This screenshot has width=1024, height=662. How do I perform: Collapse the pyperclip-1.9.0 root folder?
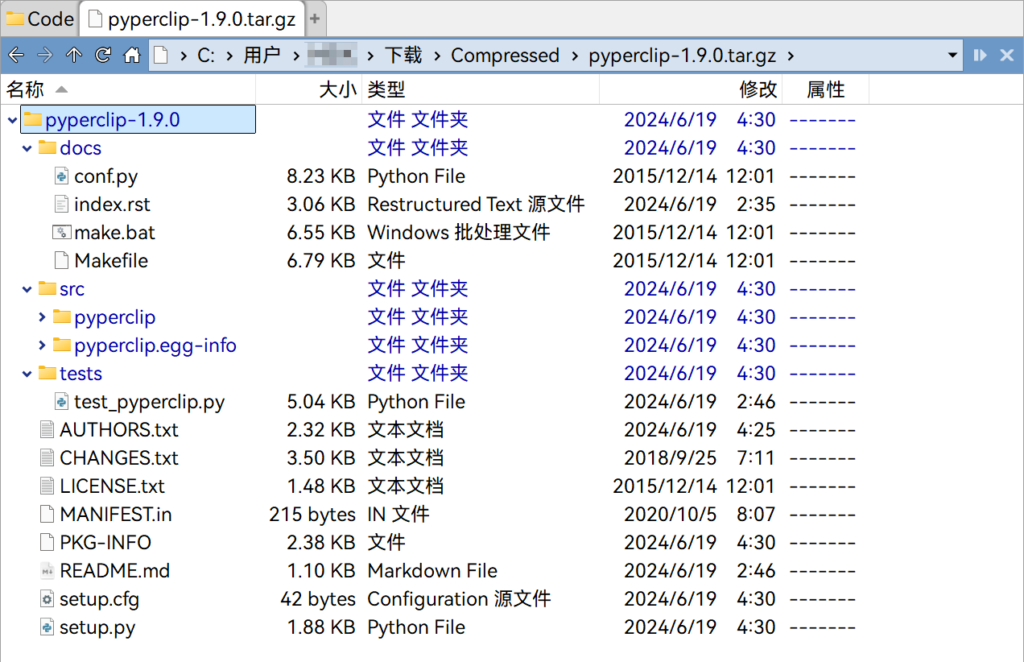click(12, 120)
